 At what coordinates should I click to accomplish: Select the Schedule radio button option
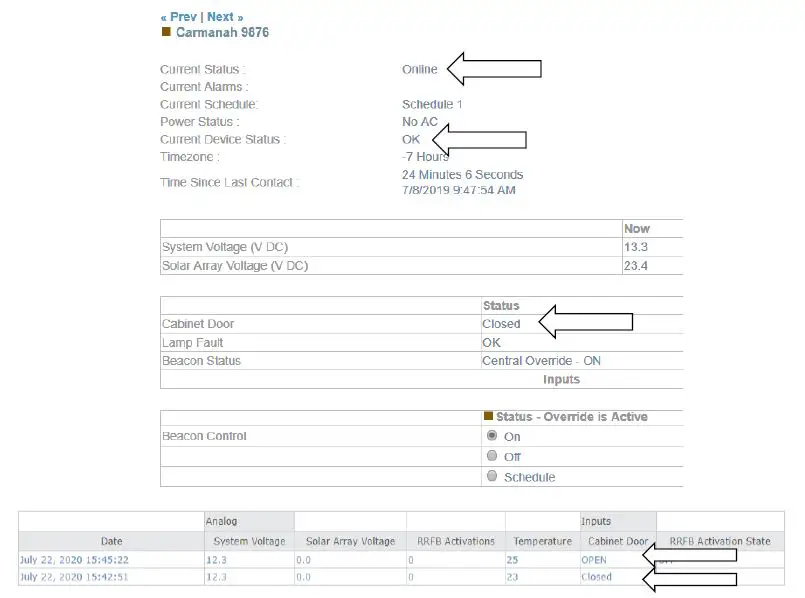pos(491,476)
